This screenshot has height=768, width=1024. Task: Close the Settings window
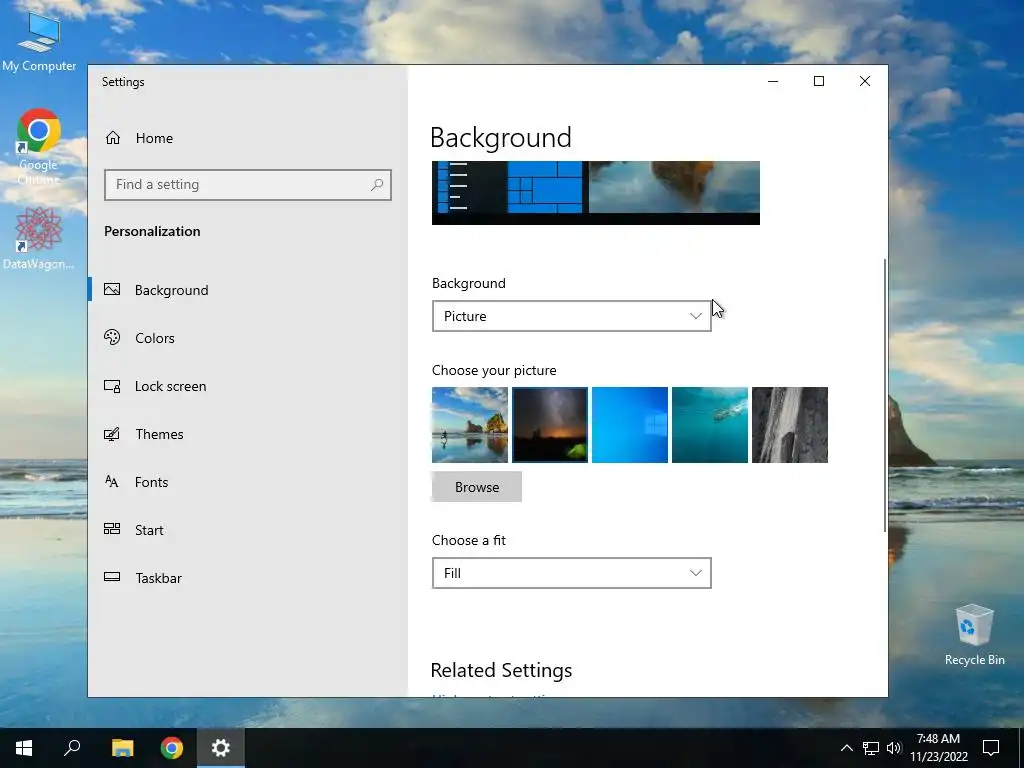(x=865, y=82)
